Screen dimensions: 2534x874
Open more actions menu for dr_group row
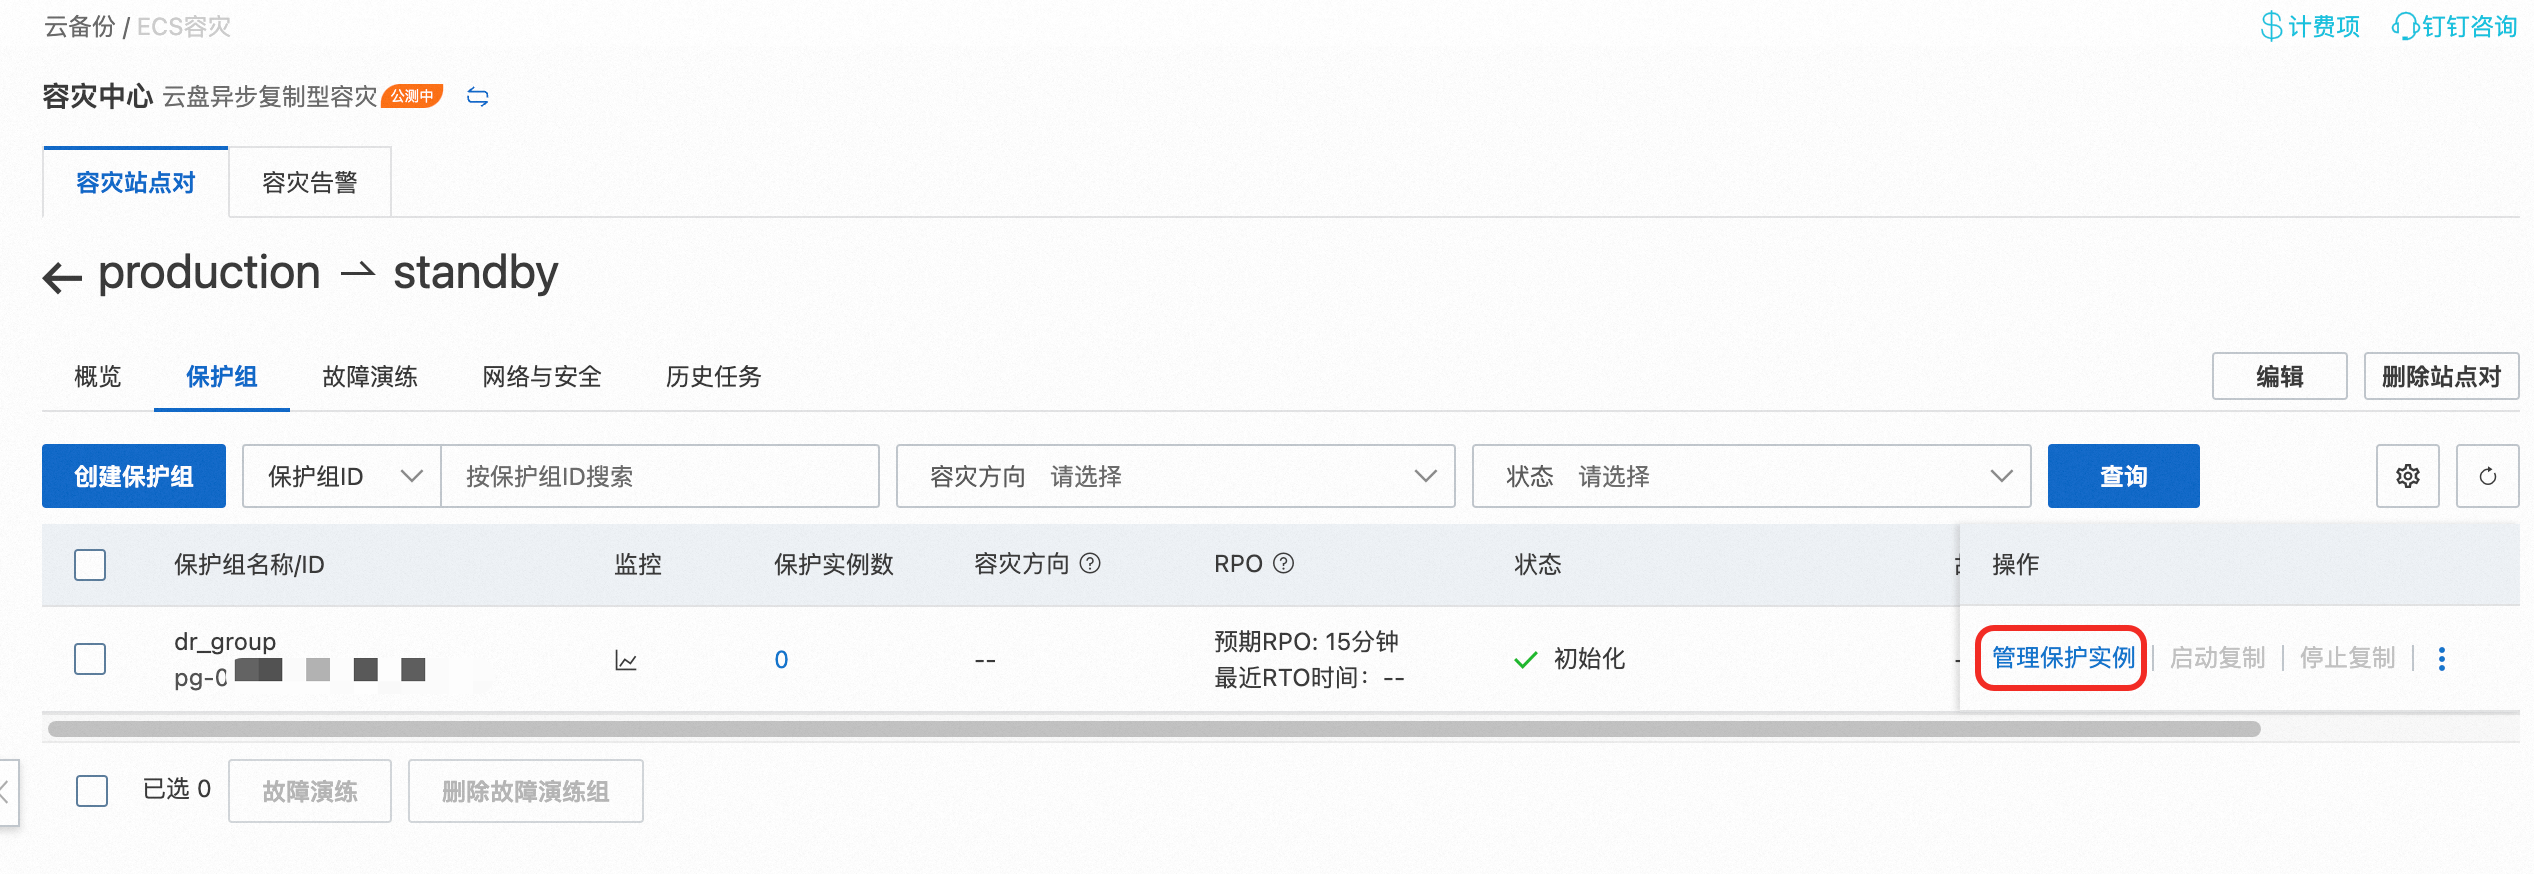point(2442,658)
